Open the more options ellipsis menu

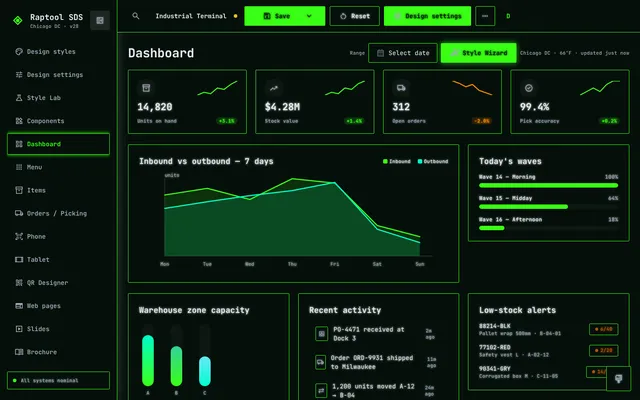485,16
